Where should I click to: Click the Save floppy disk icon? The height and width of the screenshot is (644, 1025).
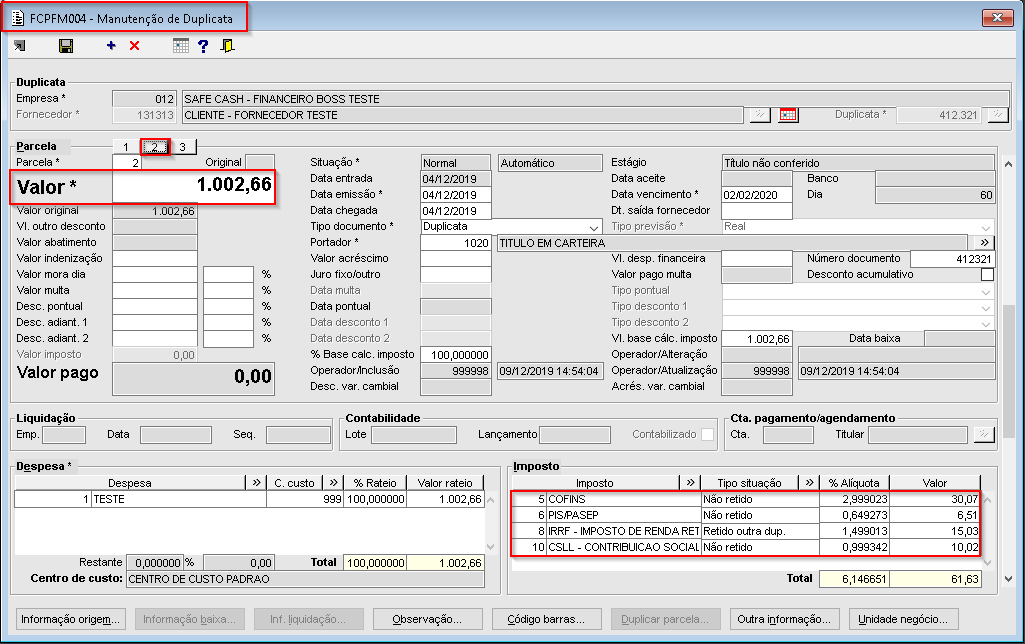(66, 46)
